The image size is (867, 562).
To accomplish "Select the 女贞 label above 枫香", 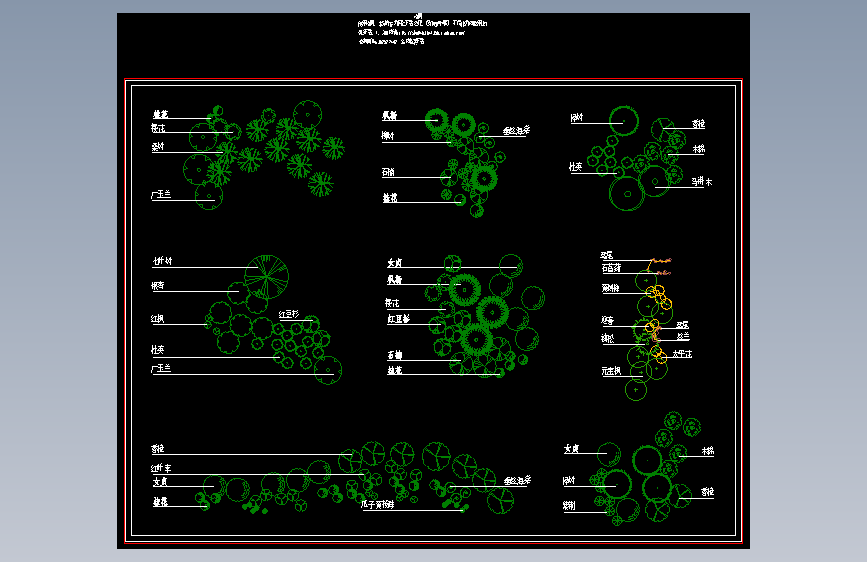I will tap(395, 262).
